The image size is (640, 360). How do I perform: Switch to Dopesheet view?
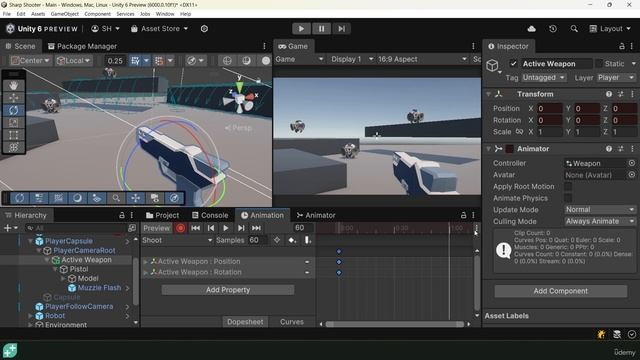tap(245, 322)
